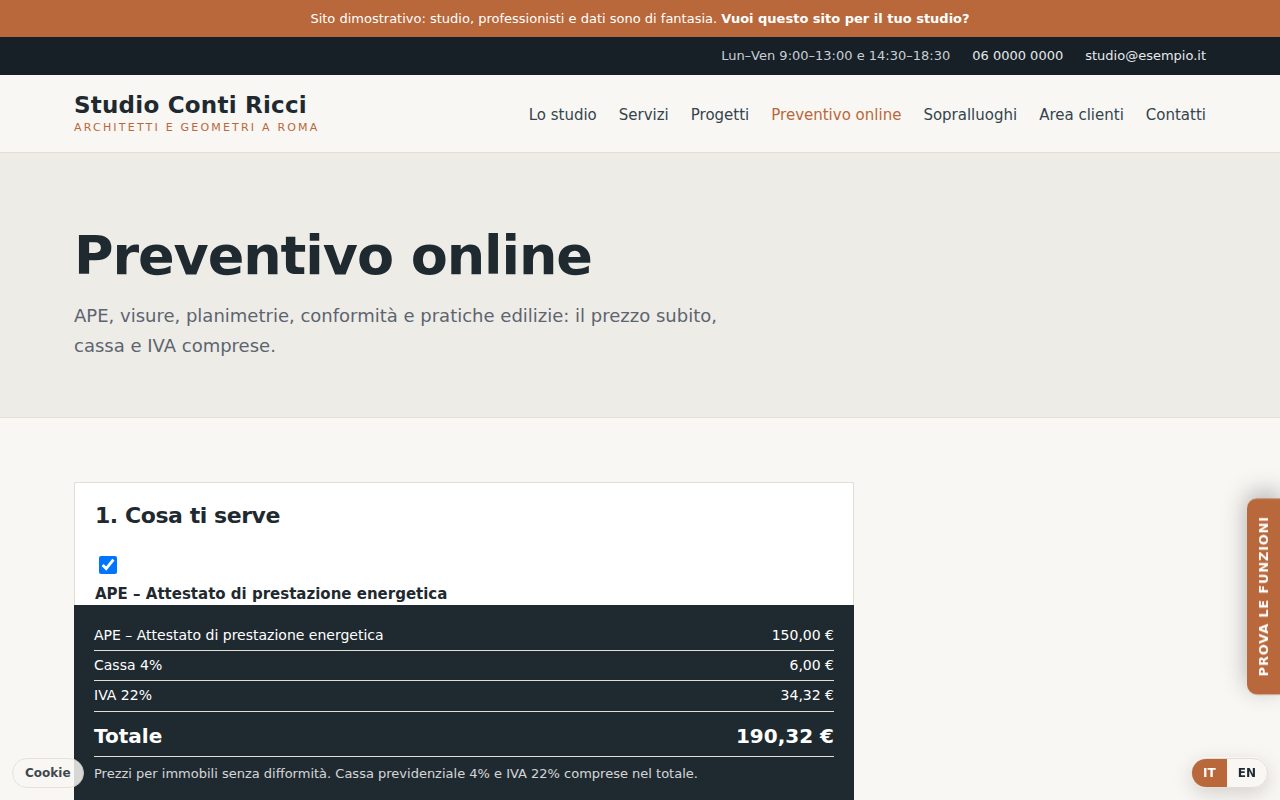Select the Cassa 4% row label
1280x800 pixels.
click(128, 665)
